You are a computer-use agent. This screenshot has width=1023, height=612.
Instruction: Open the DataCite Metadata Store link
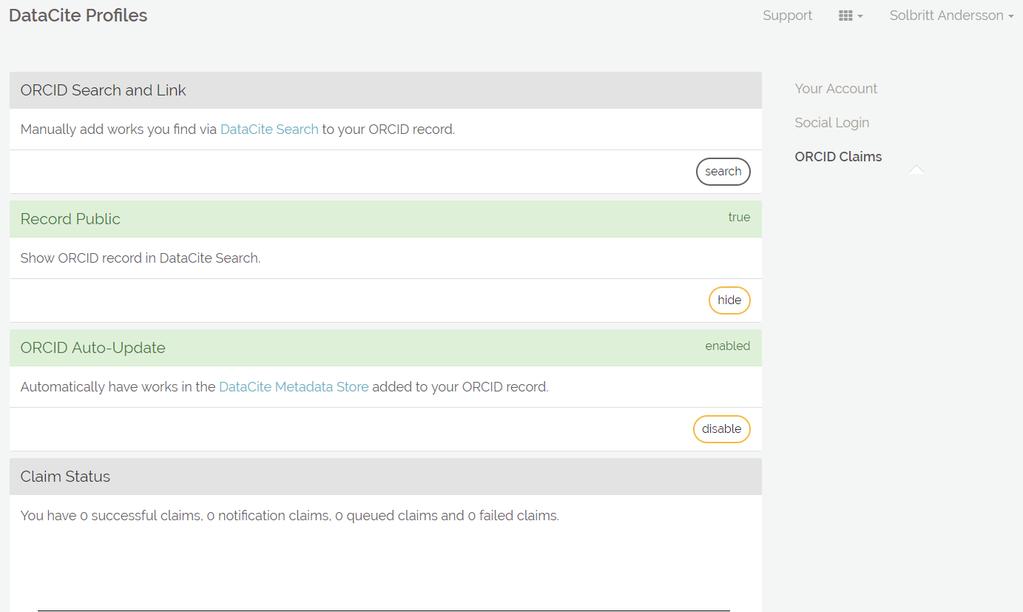coord(294,387)
